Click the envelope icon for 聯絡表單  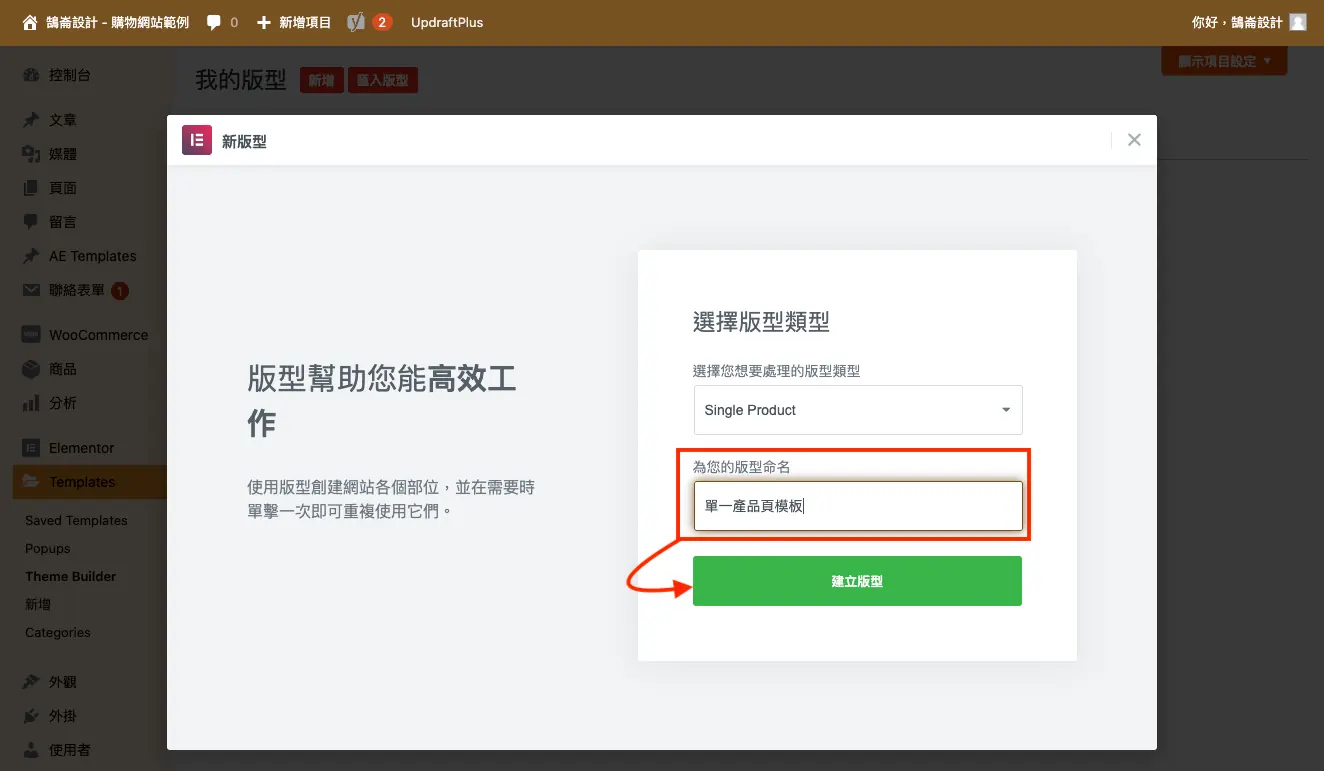[x=31, y=290]
